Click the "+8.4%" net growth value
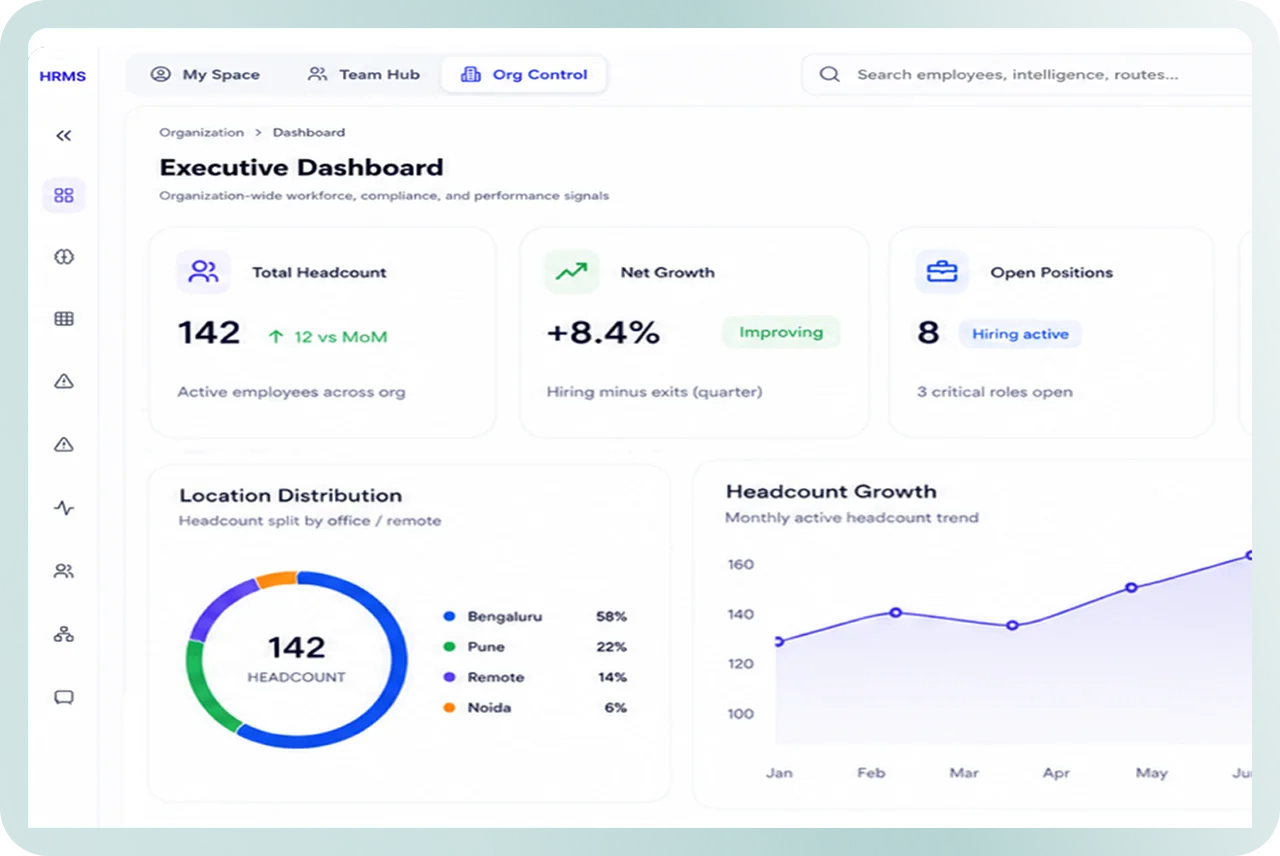 603,333
